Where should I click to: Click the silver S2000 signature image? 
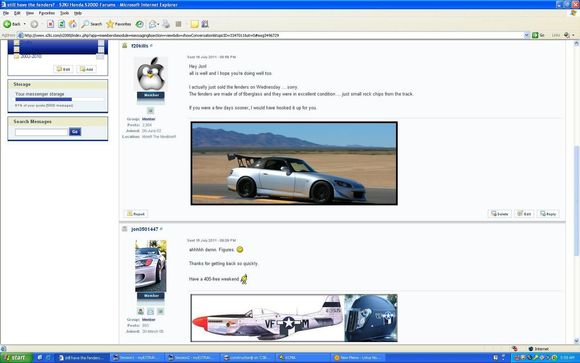pos(294,163)
